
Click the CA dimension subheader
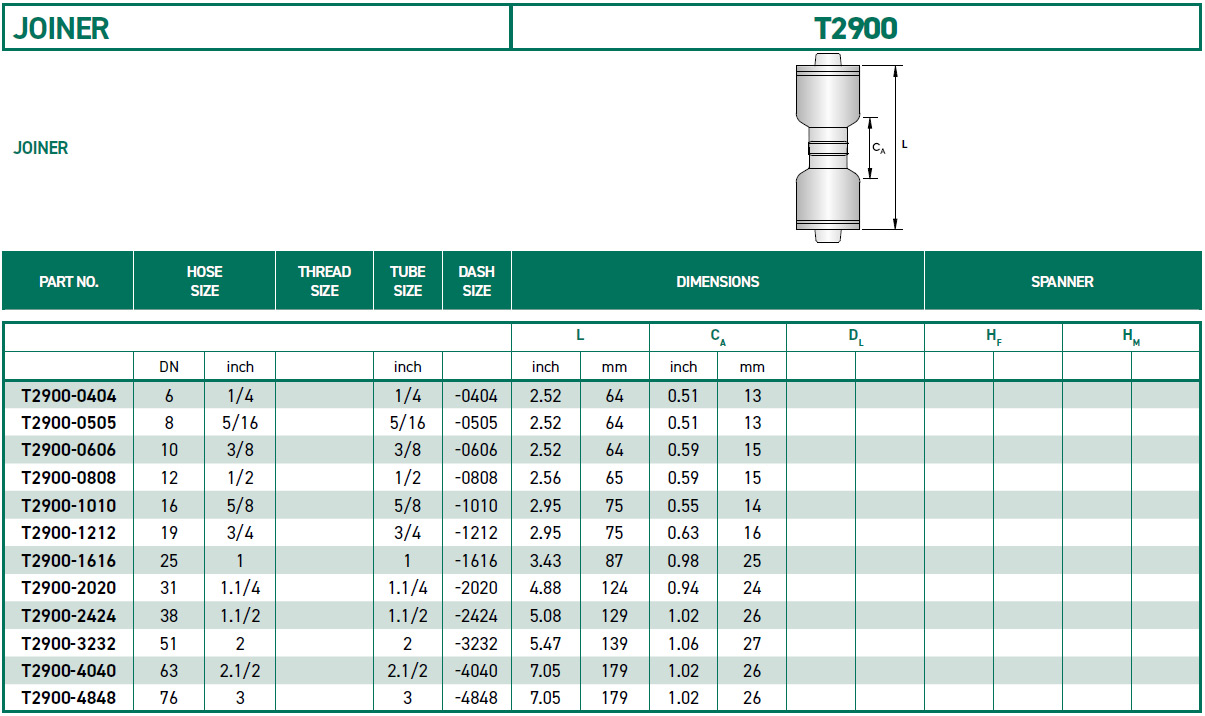point(718,338)
